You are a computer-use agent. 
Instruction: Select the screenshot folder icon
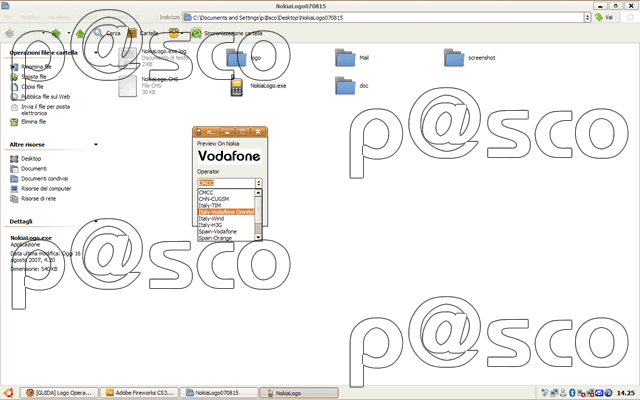[454, 58]
